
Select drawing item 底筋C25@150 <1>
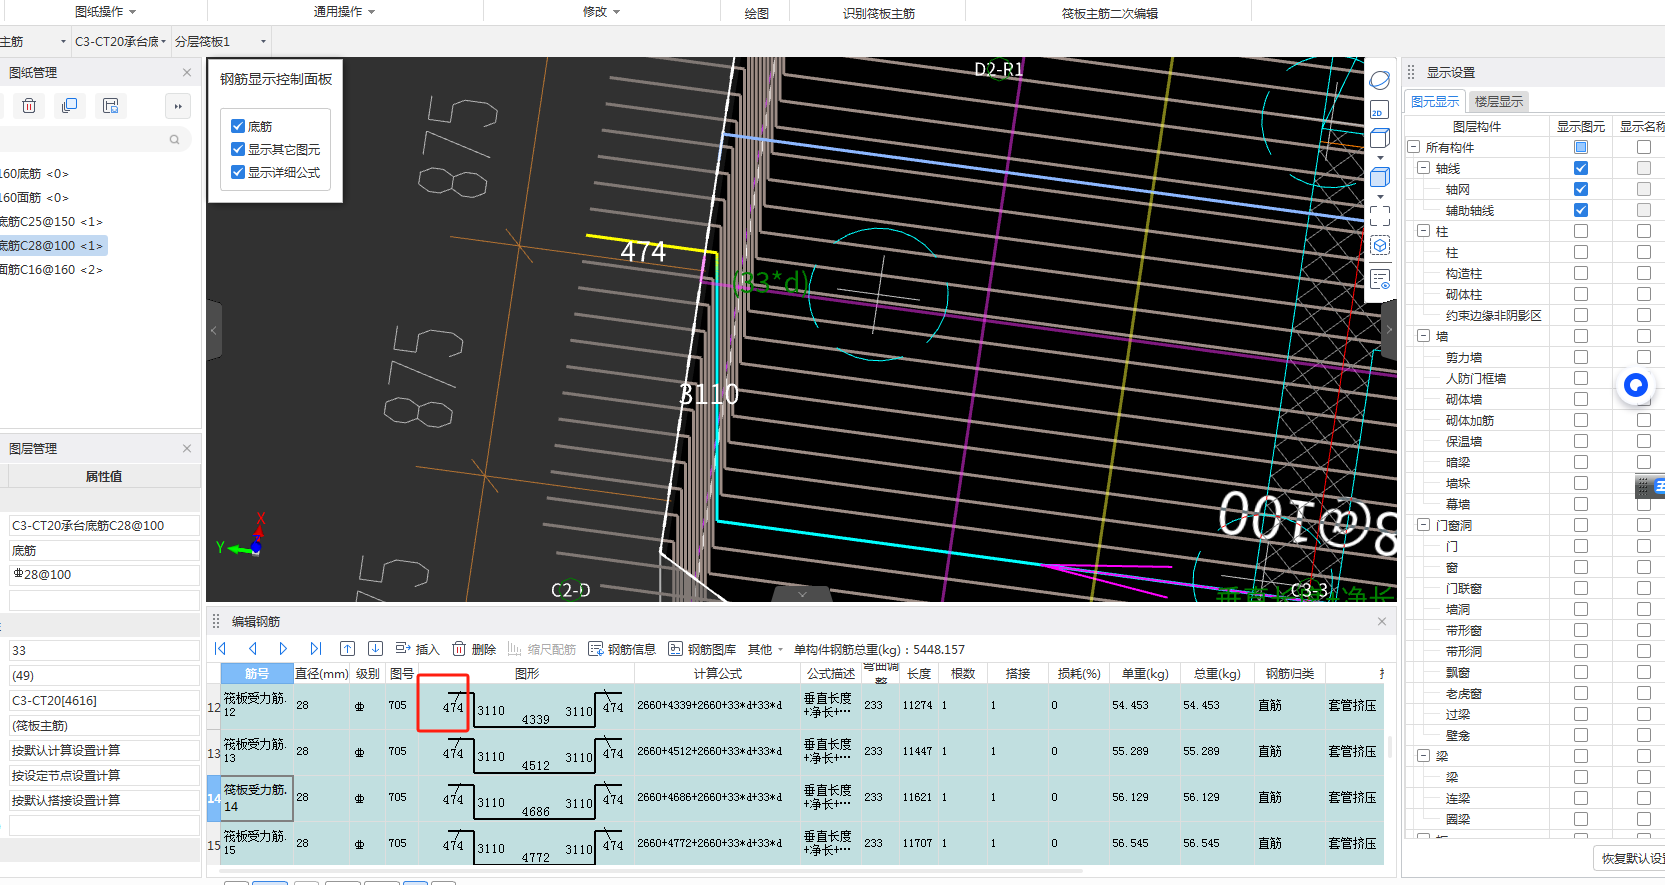point(51,221)
